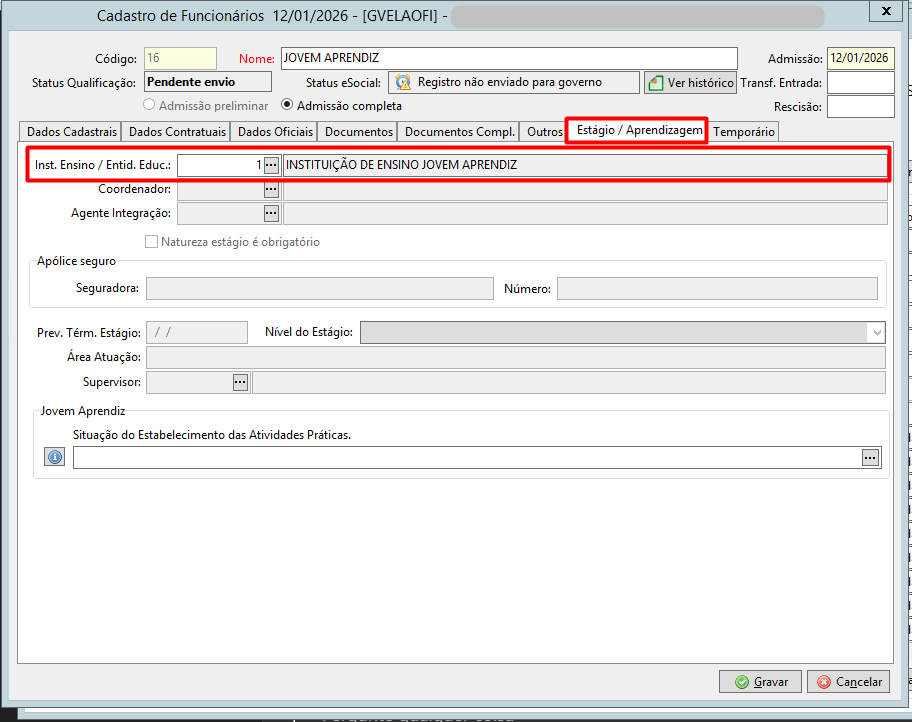This screenshot has height=722, width=912.
Task: Open Situação do Estabelecimento ellipsis selector
Action: tap(870, 458)
